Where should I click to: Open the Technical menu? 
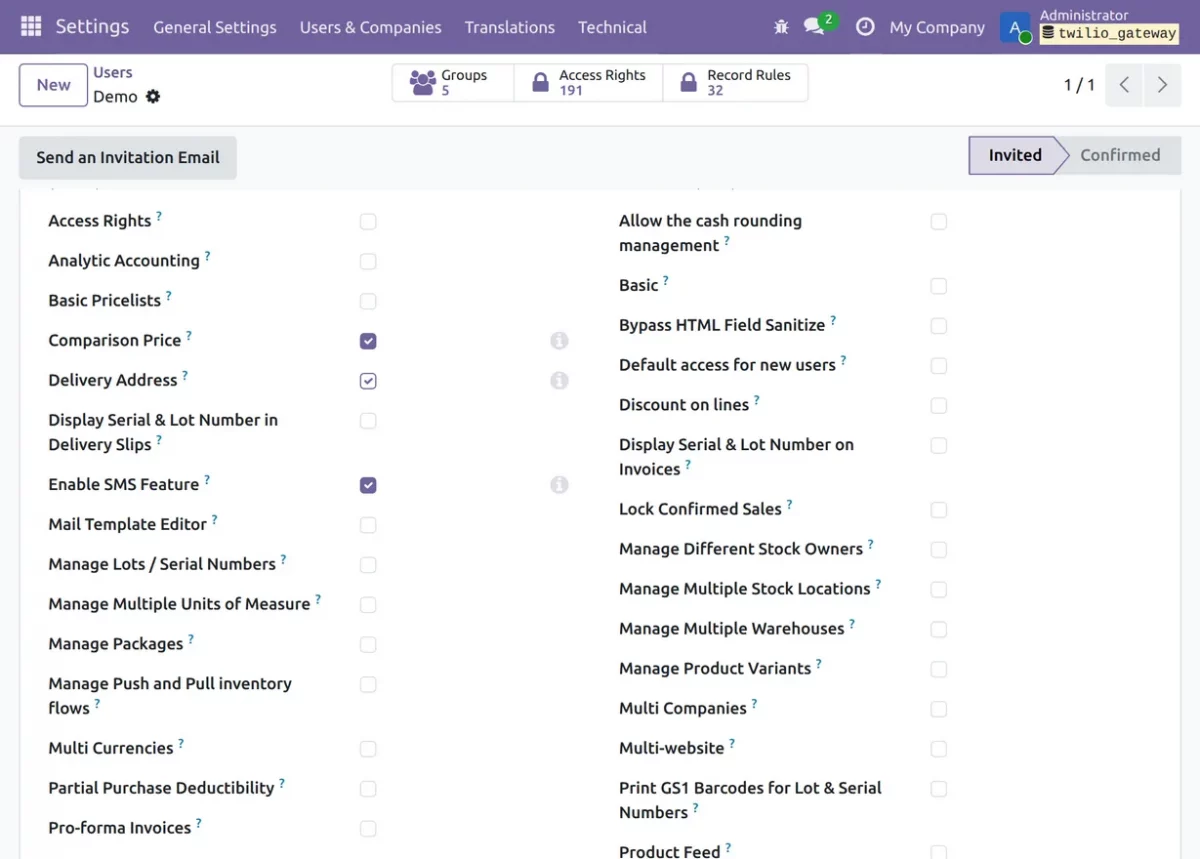tap(612, 27)
